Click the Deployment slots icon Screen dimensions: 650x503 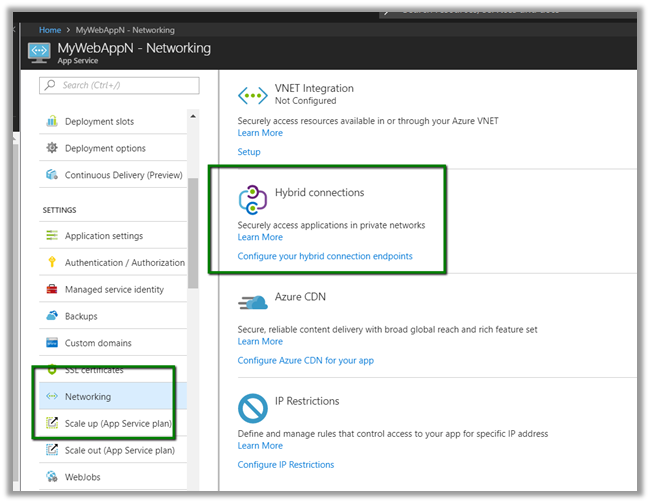click(x=52, y=122)
